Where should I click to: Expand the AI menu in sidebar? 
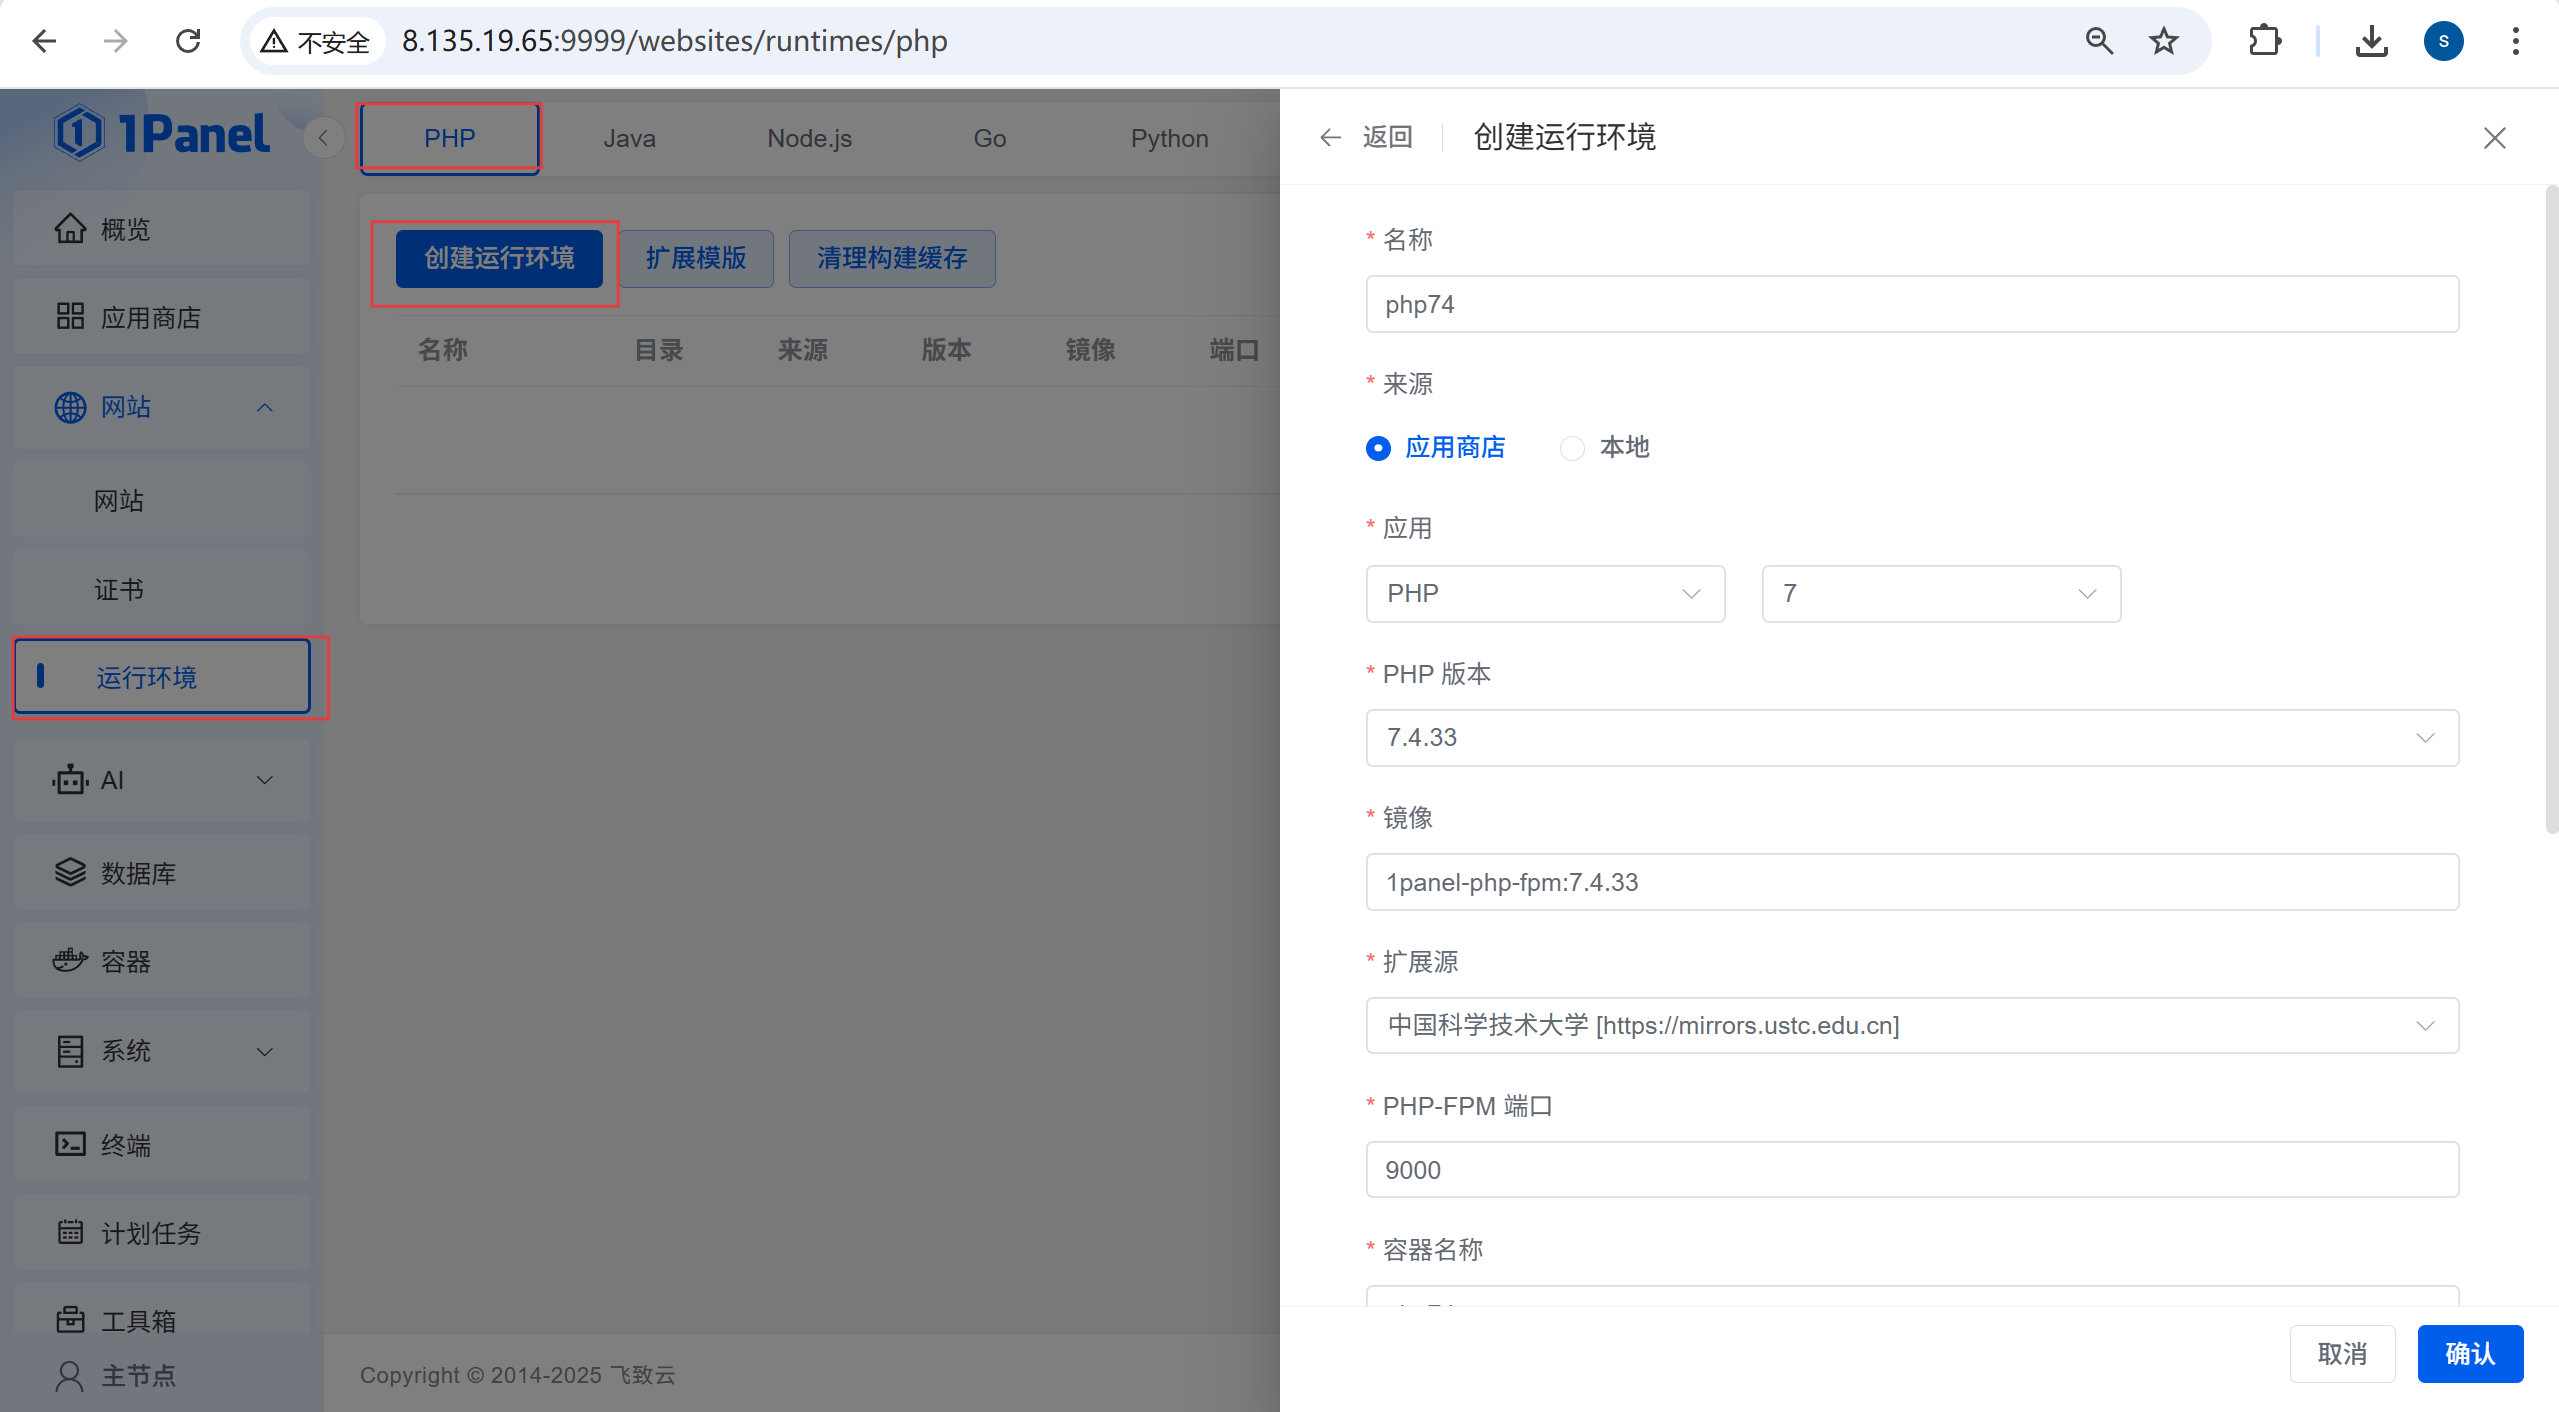tap(160, 780)
